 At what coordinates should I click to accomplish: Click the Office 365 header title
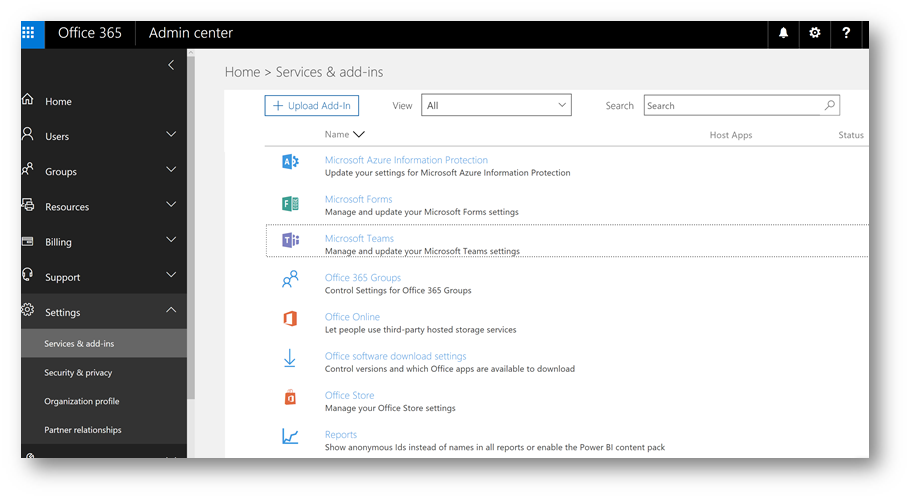click(90, 33)
